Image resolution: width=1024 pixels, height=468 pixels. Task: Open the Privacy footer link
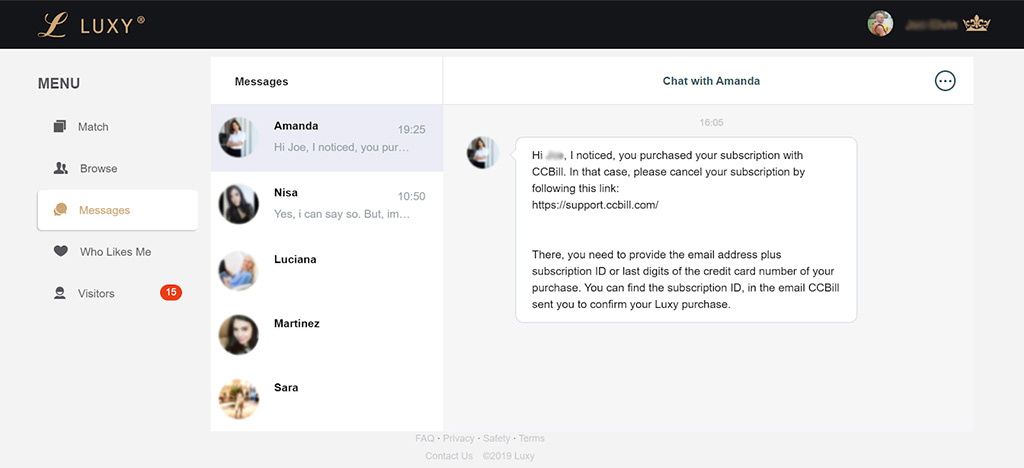[458, 438]
